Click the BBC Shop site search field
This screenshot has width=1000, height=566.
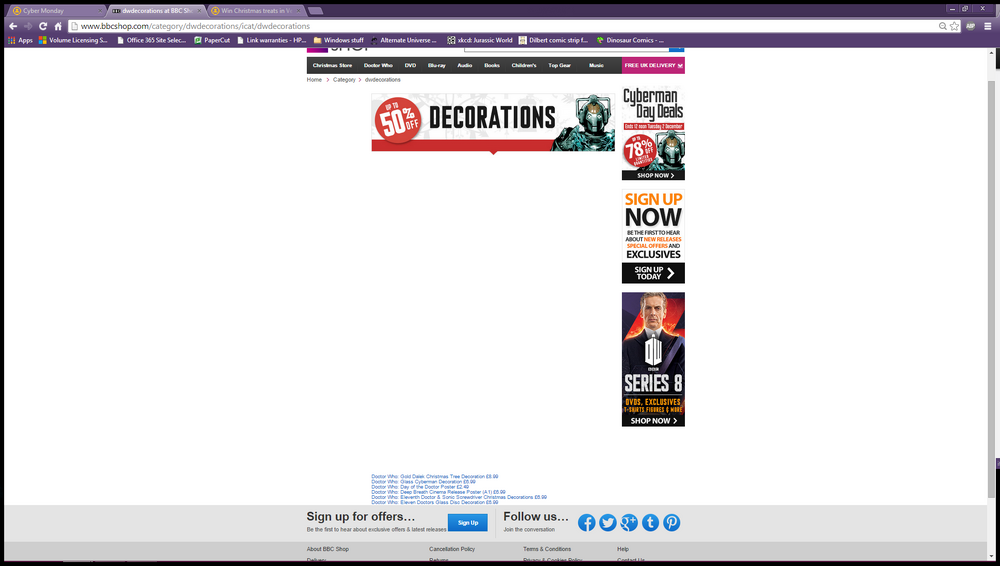point(566,48)
